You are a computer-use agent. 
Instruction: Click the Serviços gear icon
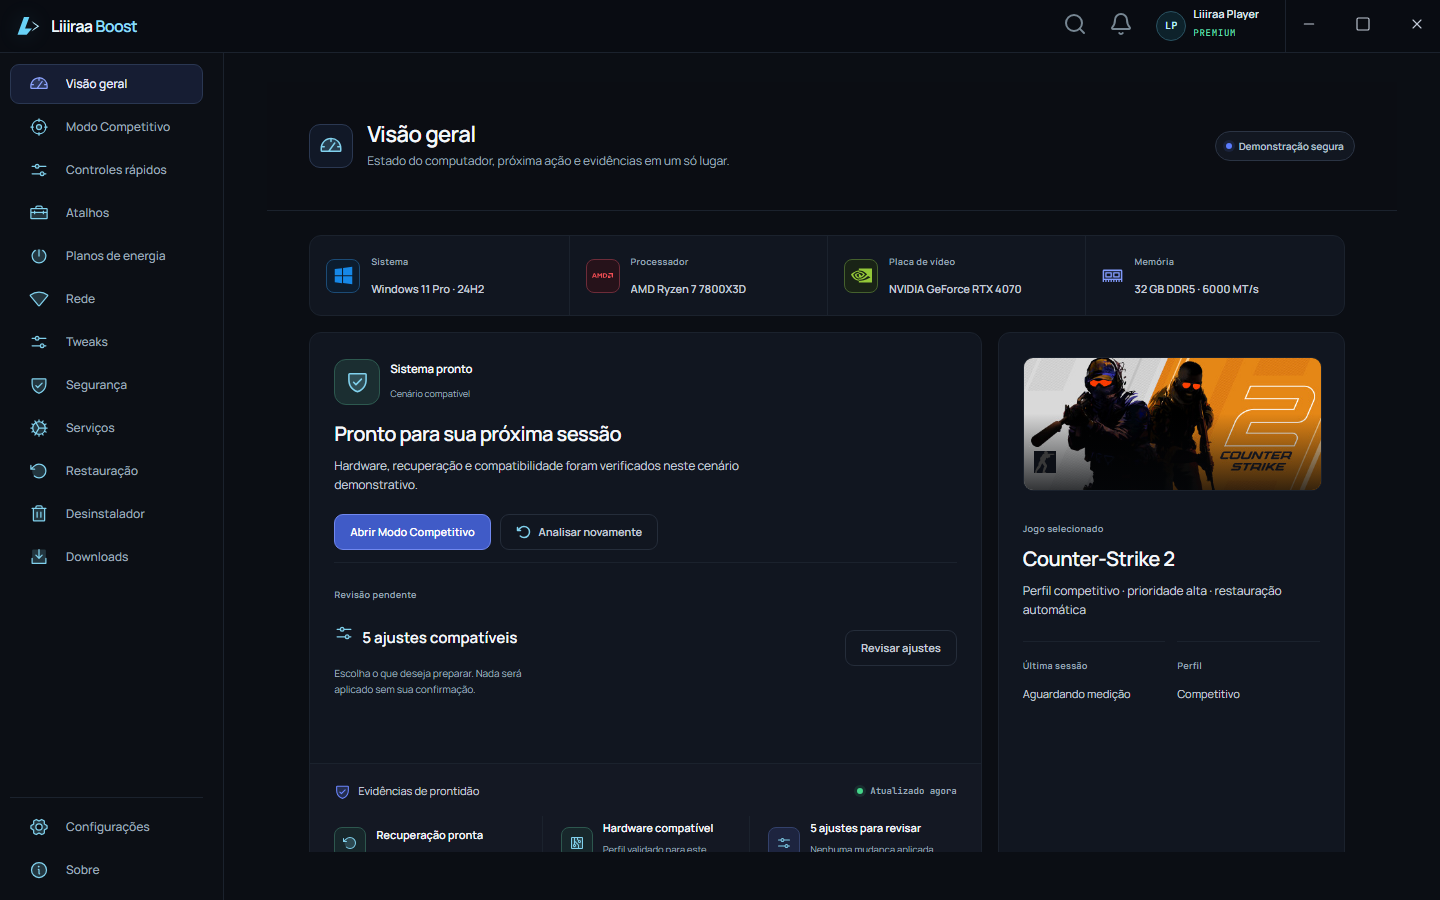coord(39,428)
